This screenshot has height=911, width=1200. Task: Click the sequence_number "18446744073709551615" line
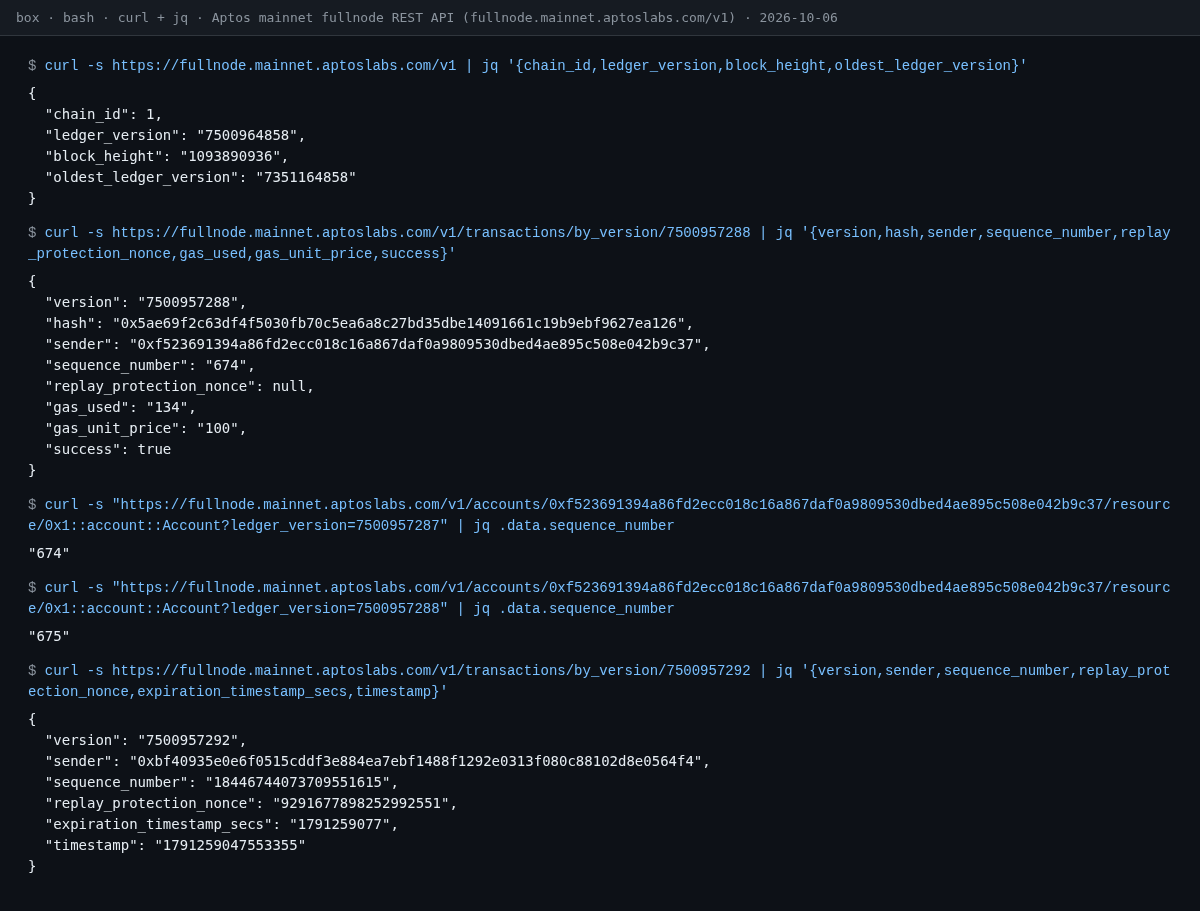222,782
